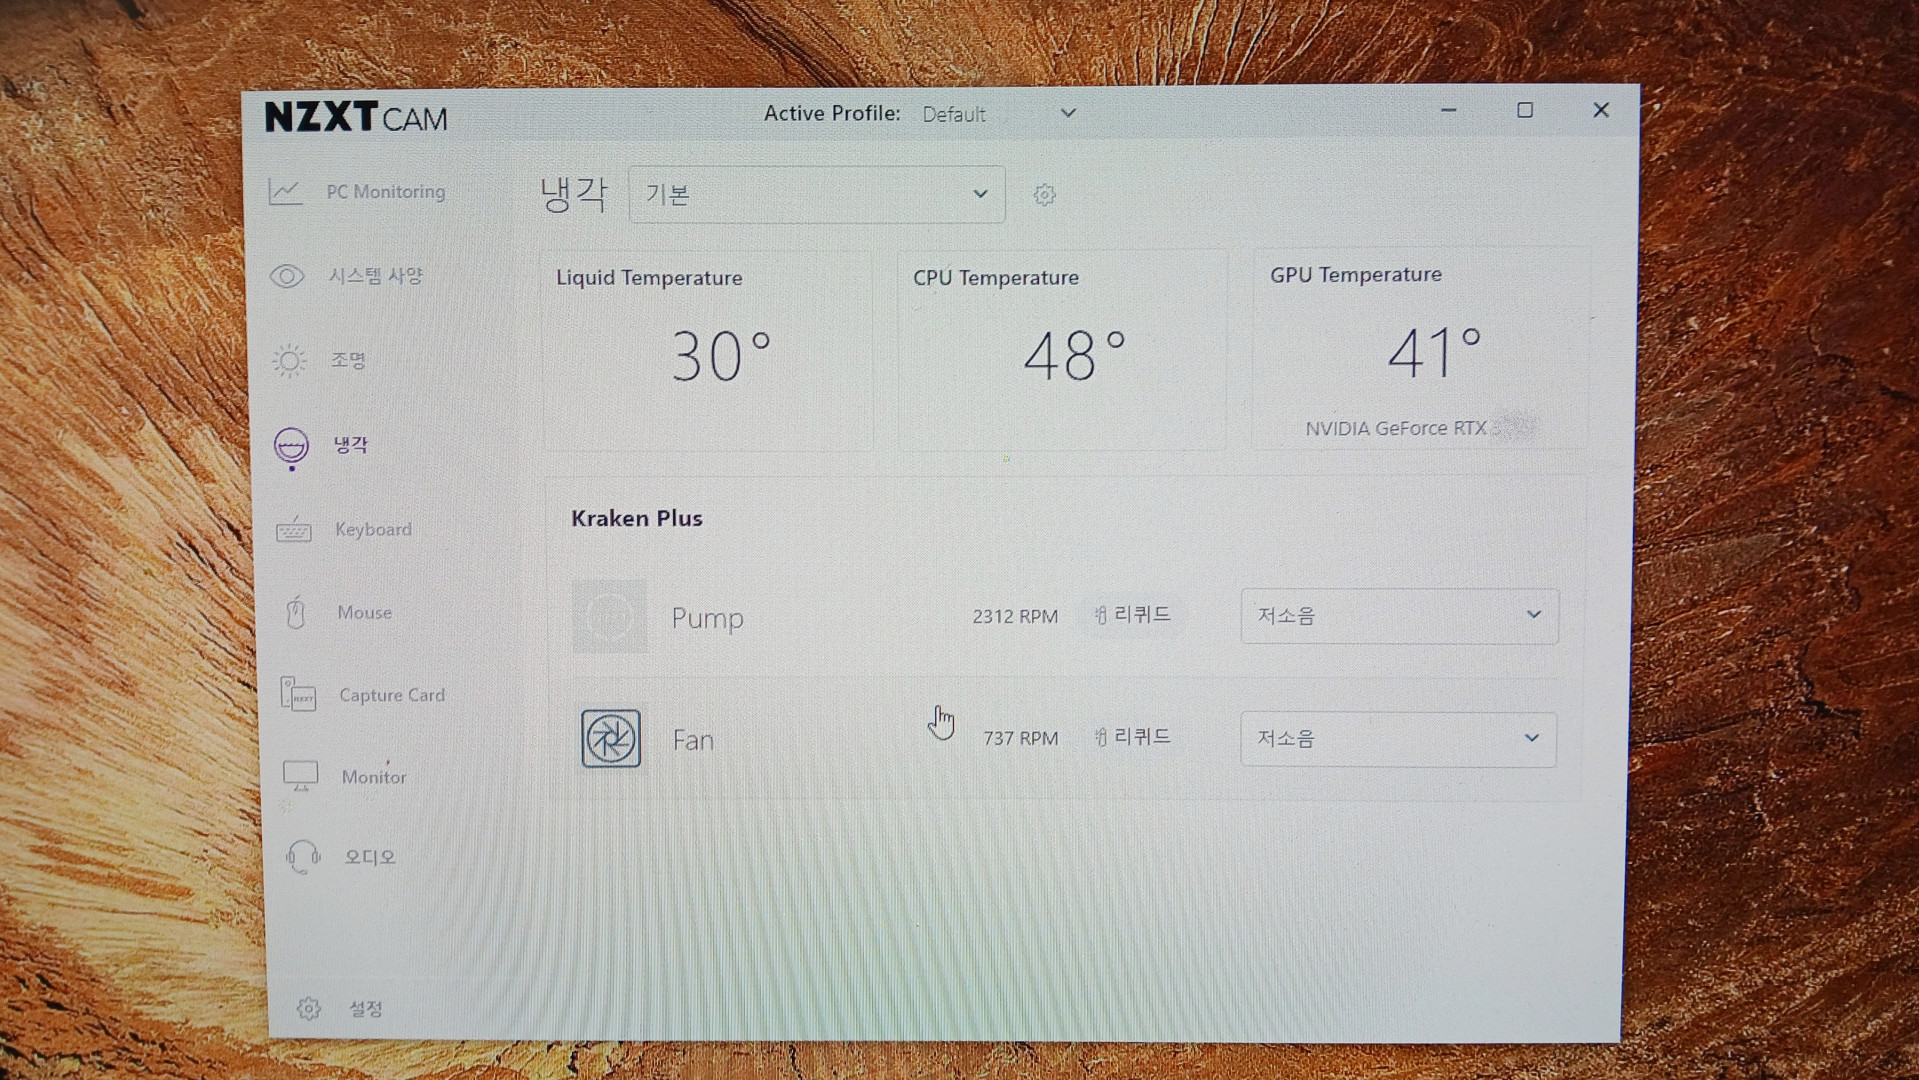The width and height of the screenshot is (1919, 1080).
Task: Open the Mouse section icon
Action: (x=295, y=612)
